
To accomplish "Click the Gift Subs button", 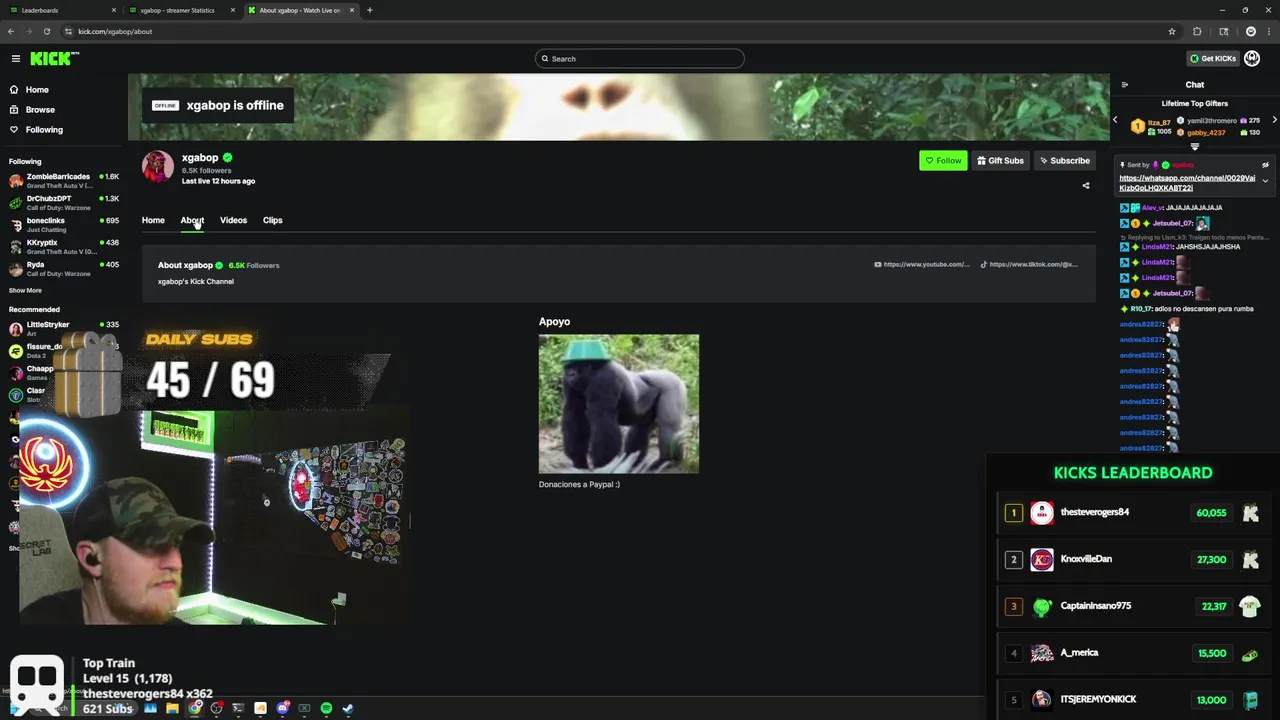I will 1000,161.
